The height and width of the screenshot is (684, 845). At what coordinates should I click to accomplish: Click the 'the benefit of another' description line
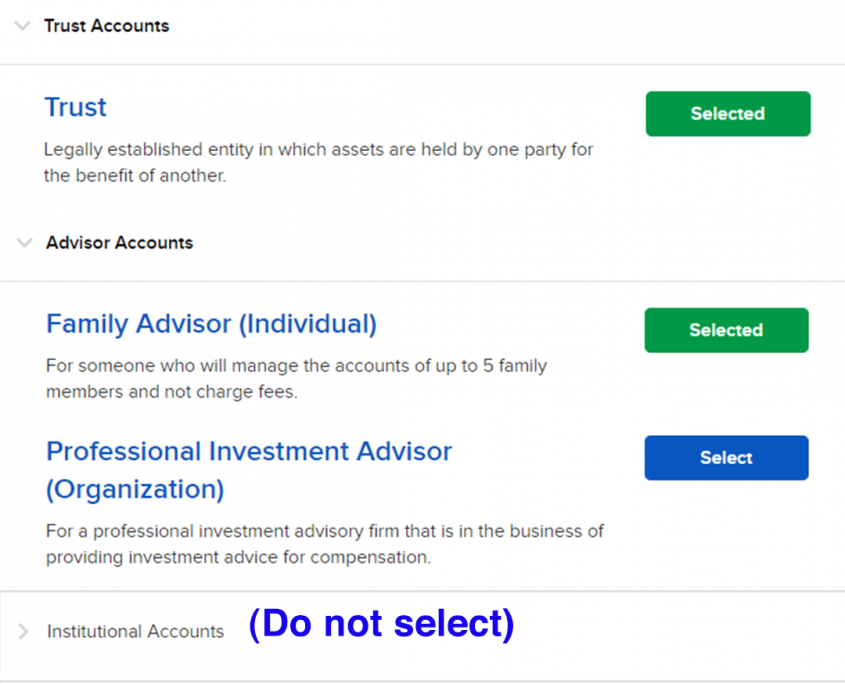[135, 176]
